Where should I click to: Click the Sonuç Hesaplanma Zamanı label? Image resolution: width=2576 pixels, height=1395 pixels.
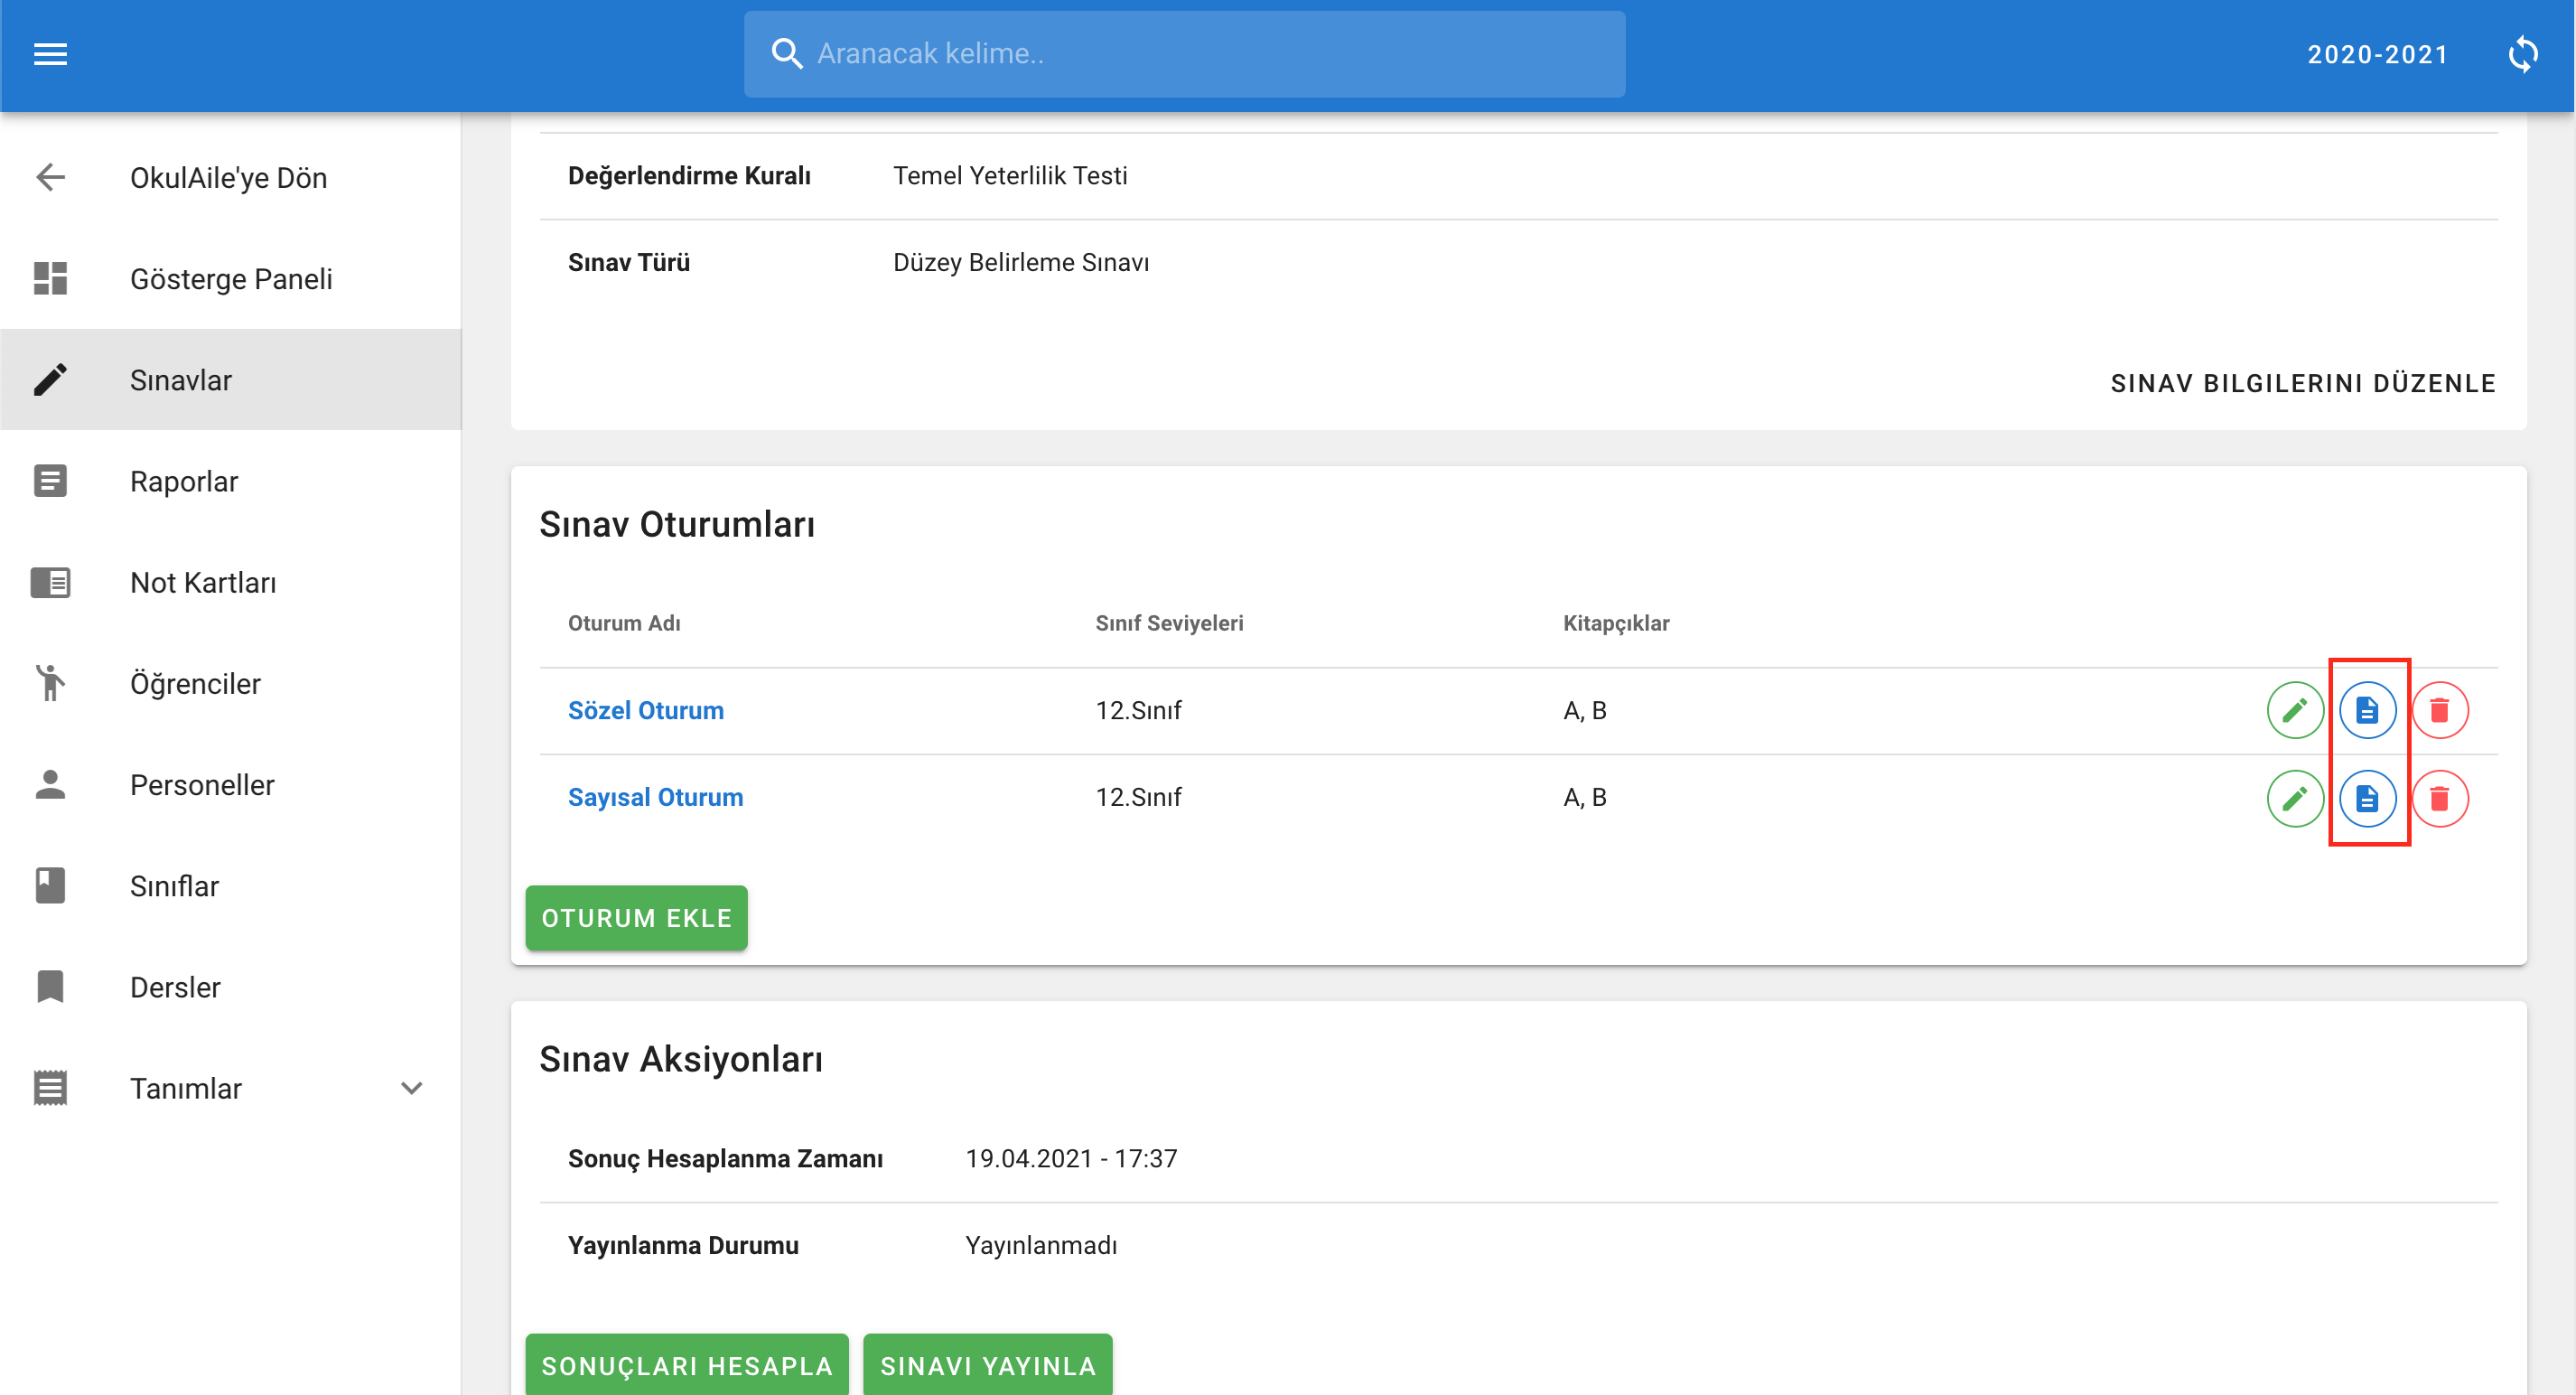[x=725, y=1158]
